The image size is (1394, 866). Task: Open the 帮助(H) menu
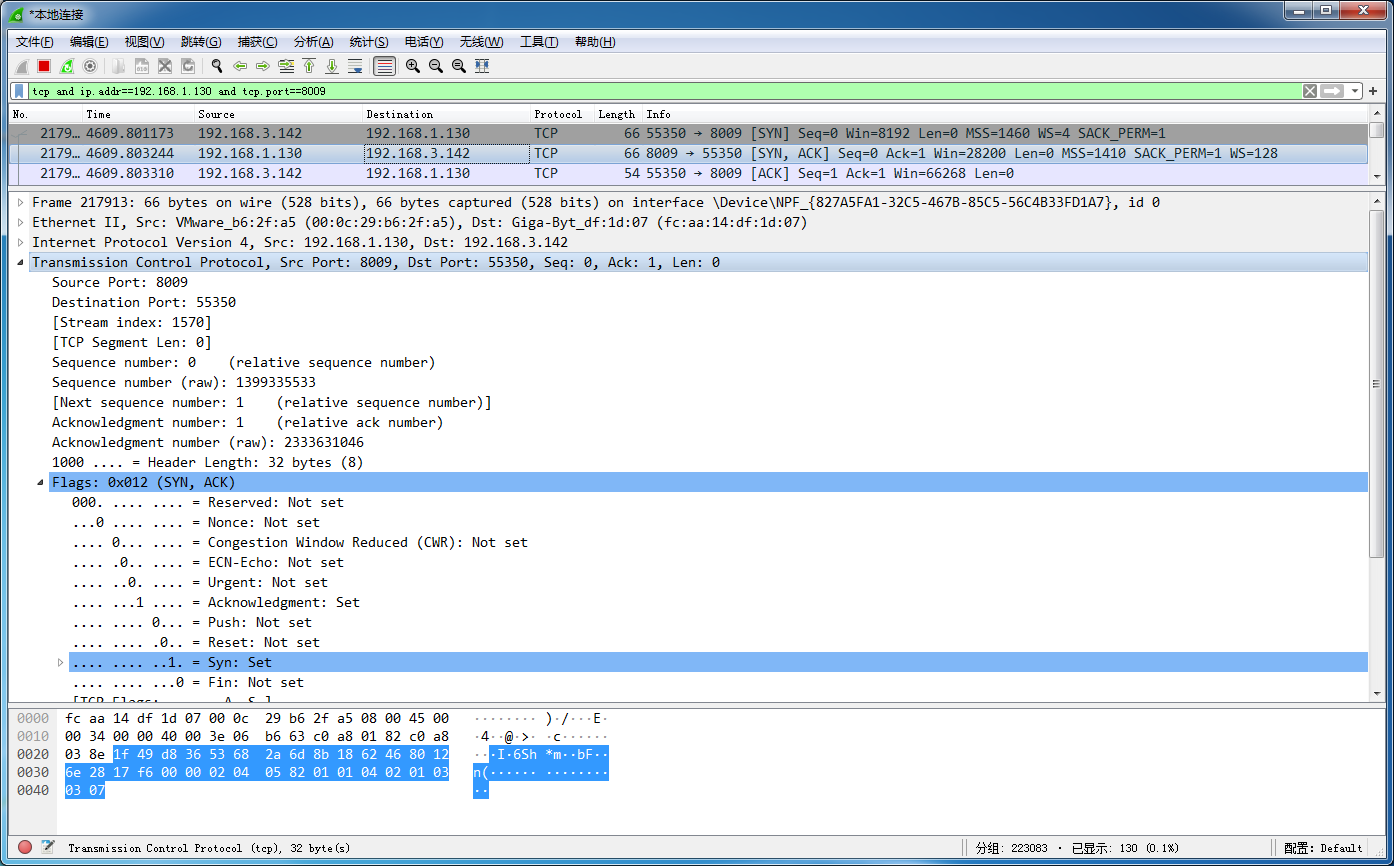(x=595, y=42)
